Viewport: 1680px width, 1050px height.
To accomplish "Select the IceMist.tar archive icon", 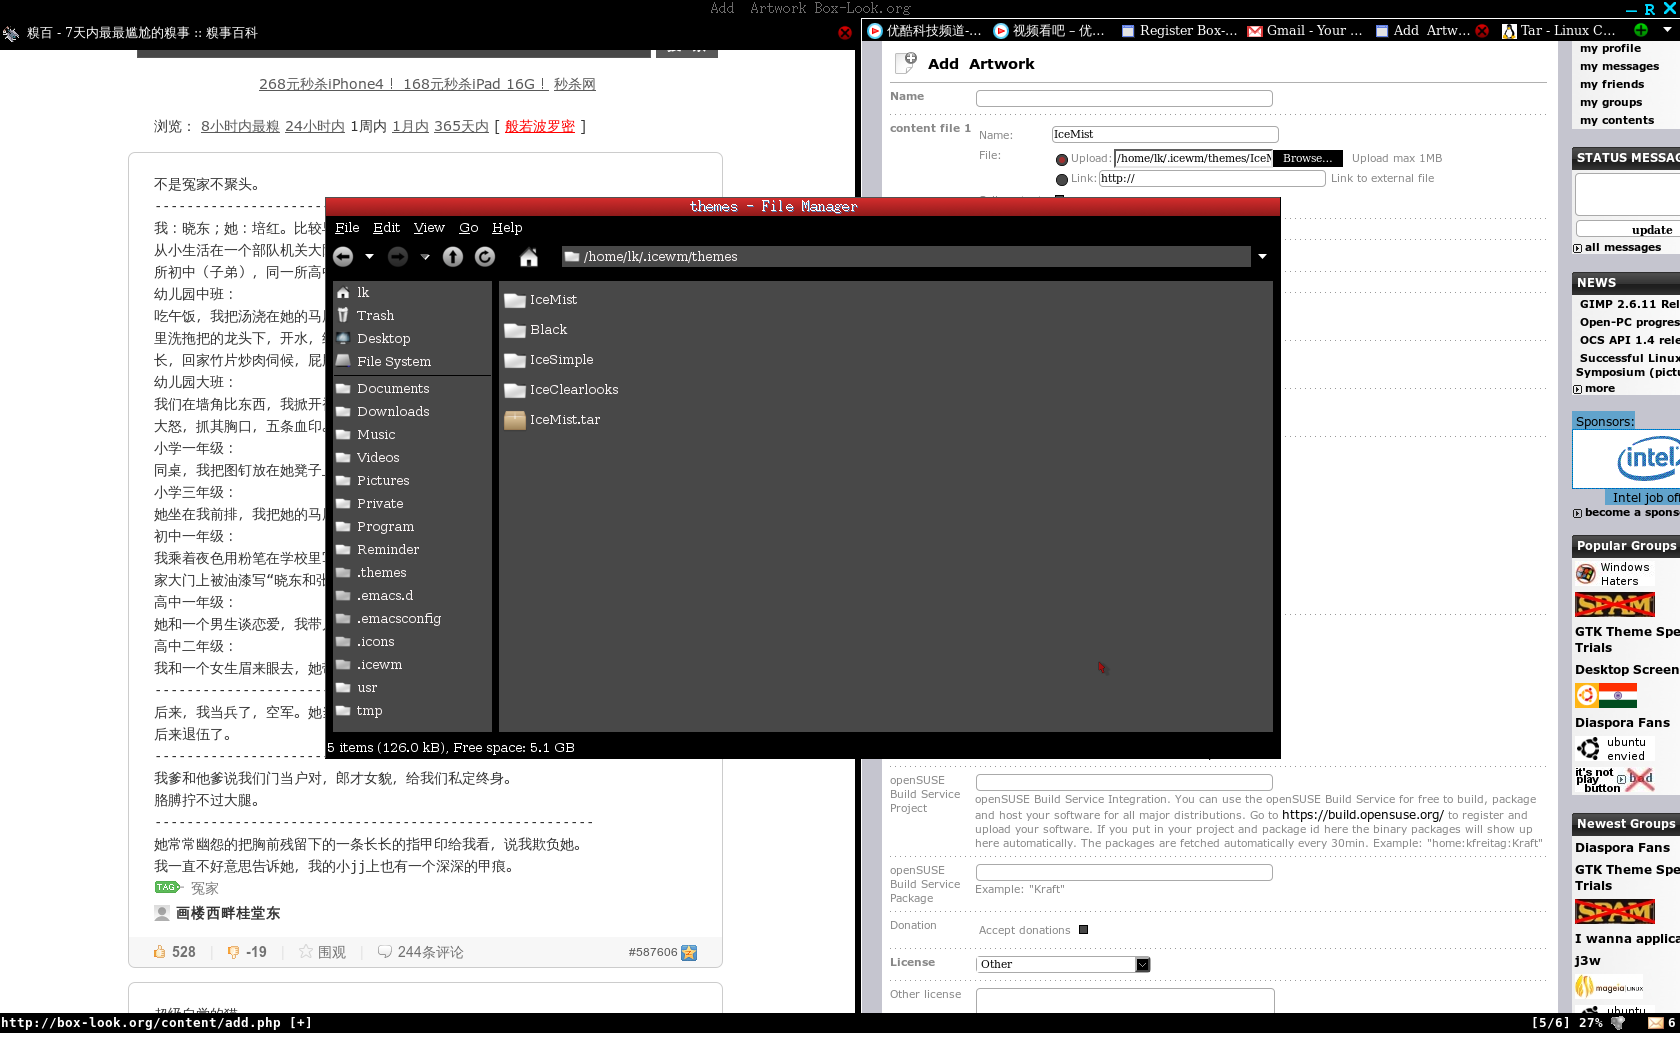I will pyautogui.click(x=515, y=420).
